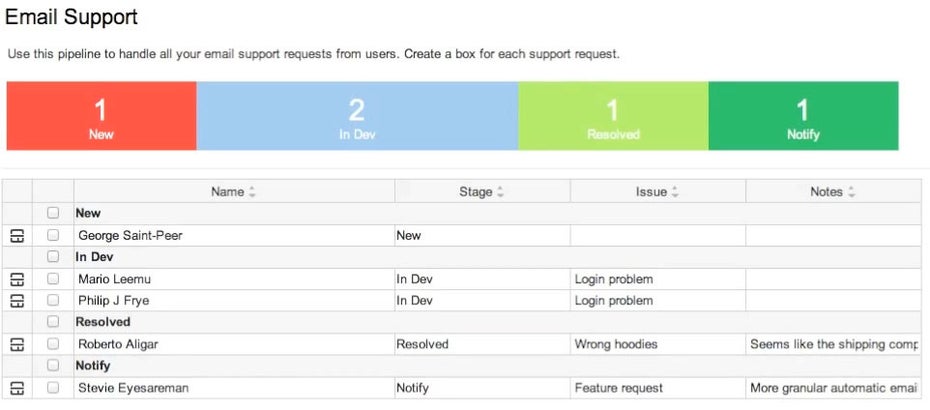930x410 pixels.
Task: Check the Mario Leemu row checkbox
Action: coord(53,278)
